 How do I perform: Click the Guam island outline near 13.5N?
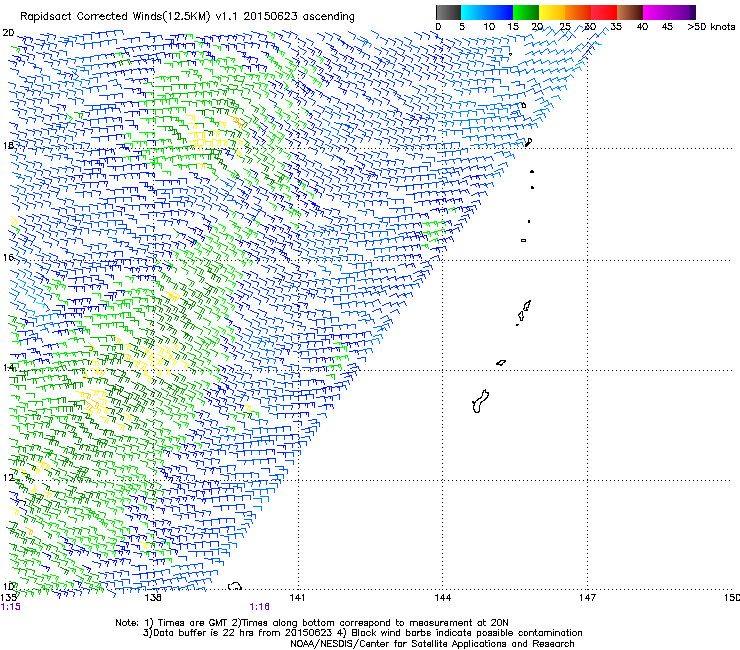[x=480, y=401]
